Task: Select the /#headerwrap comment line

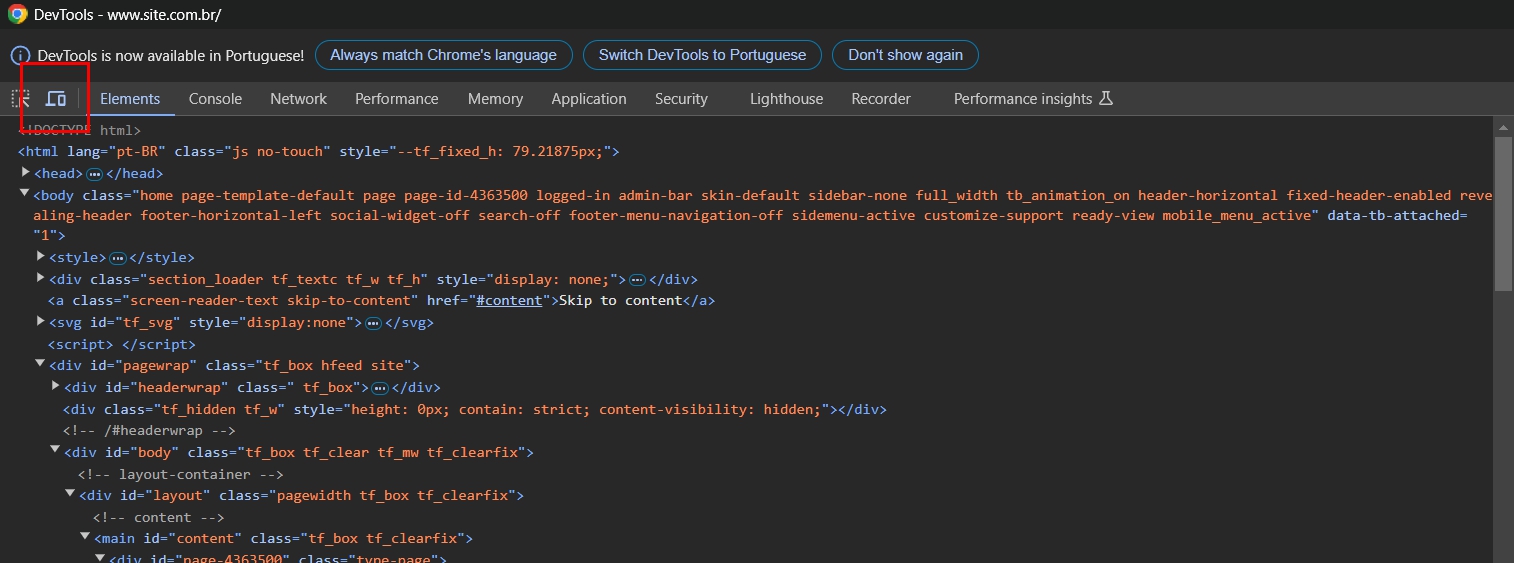Action: (149, 431)
